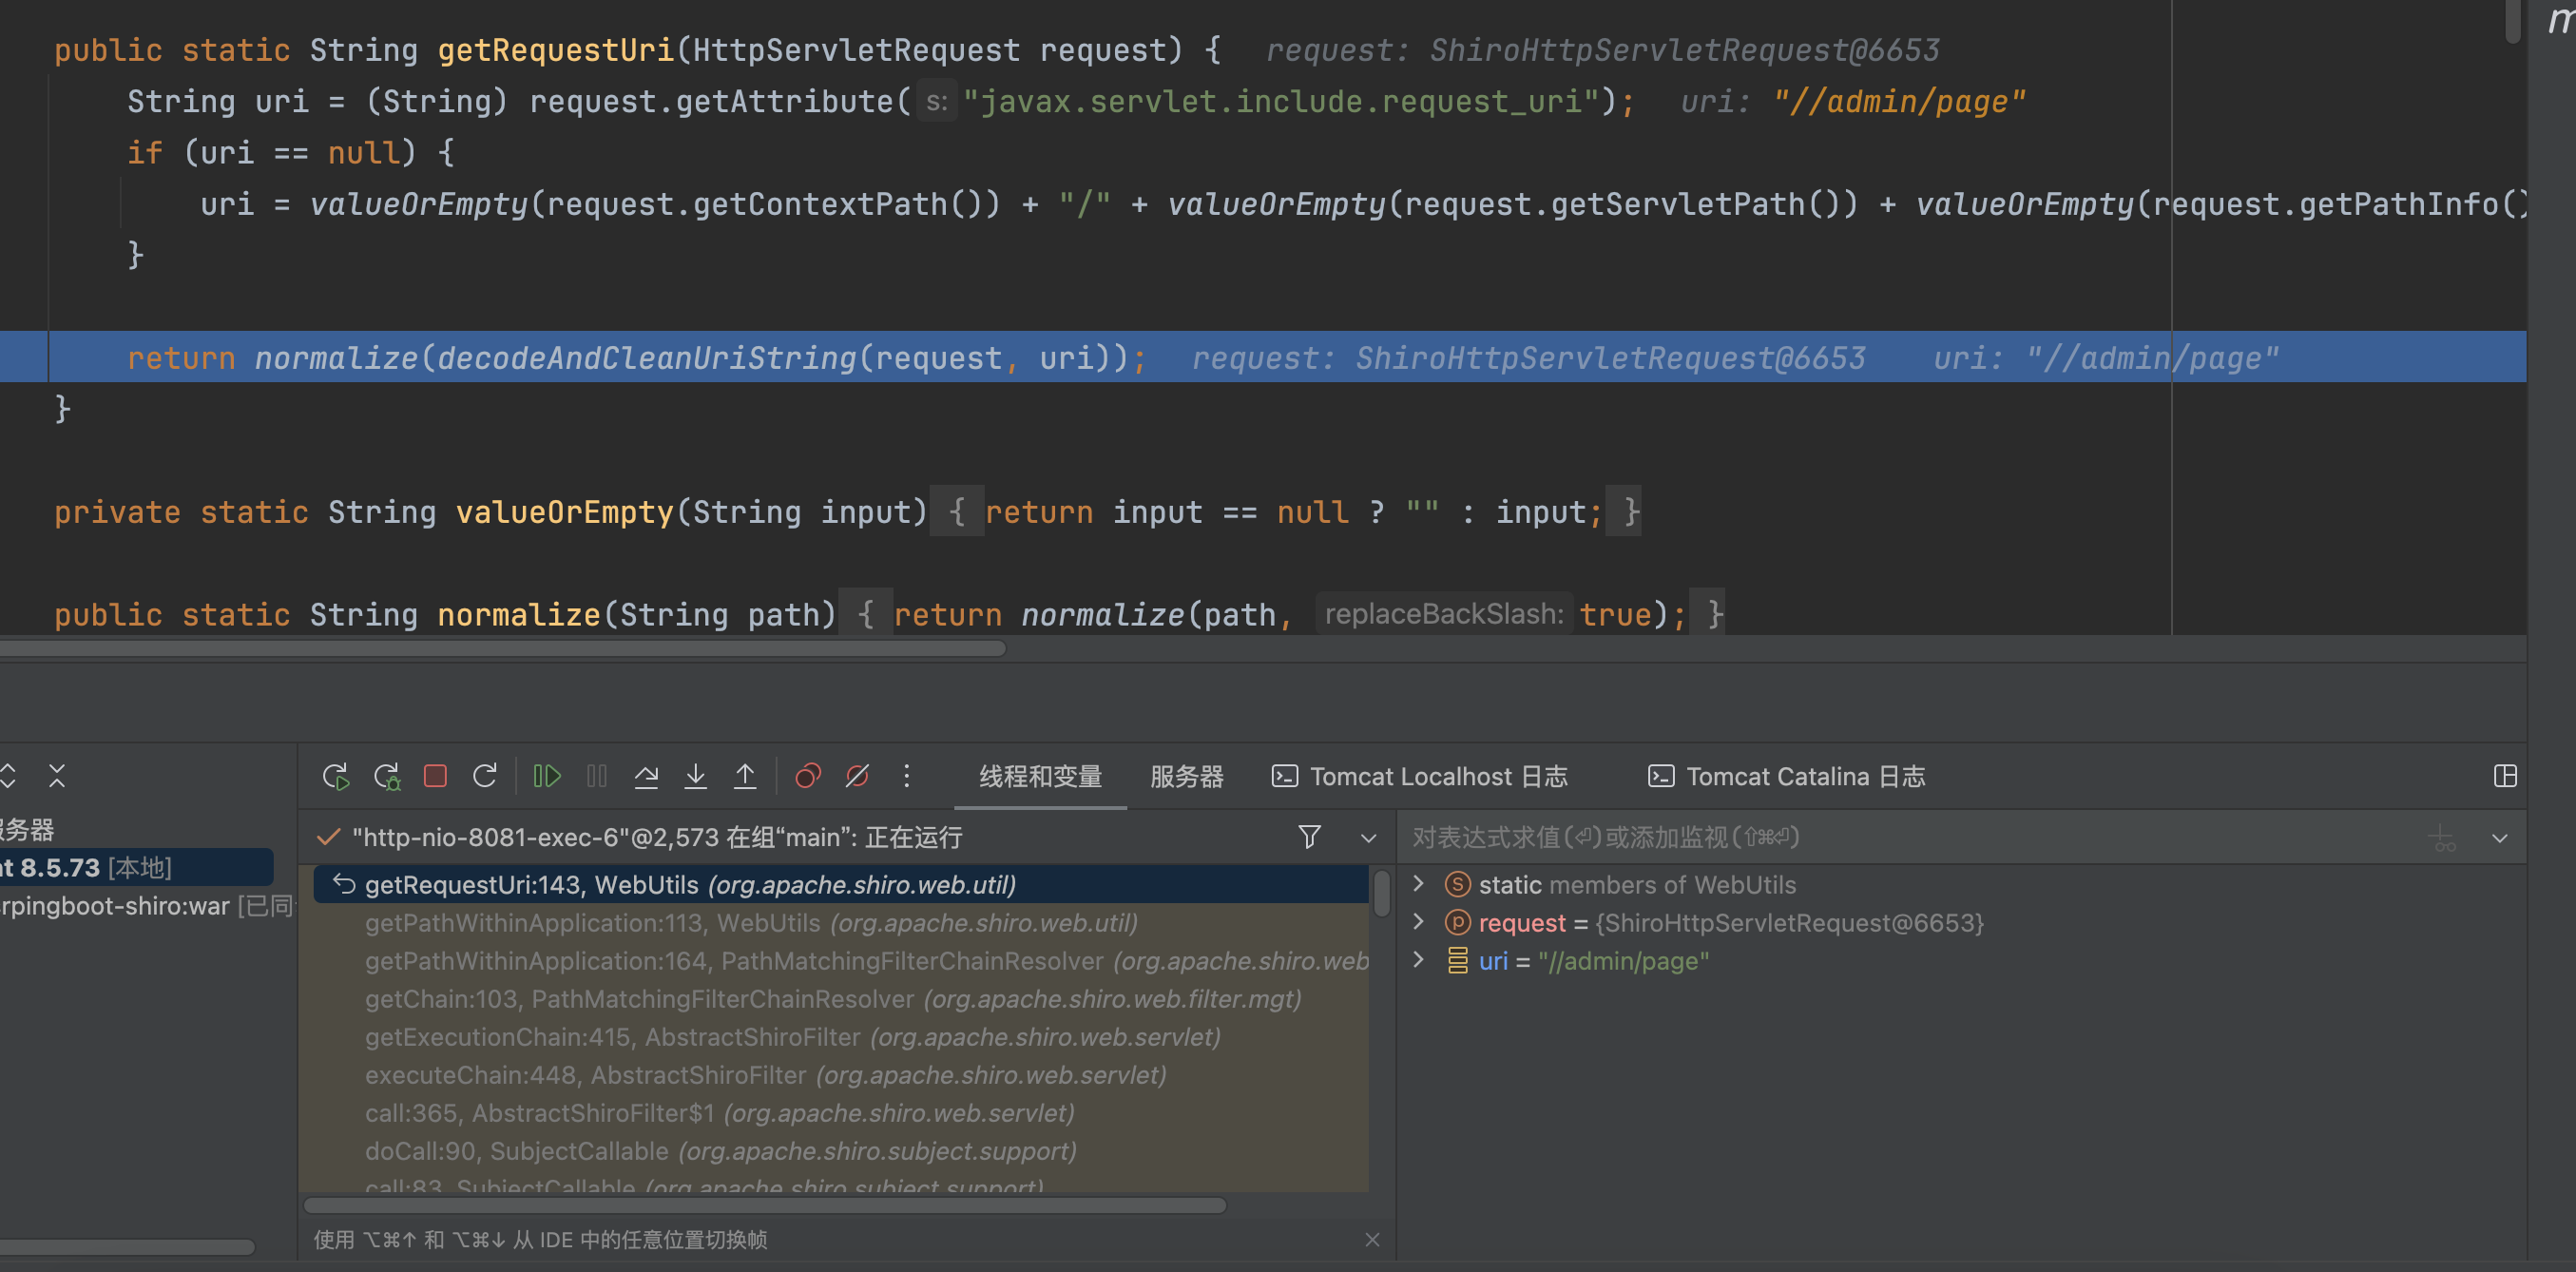
Task: Click the Rerun in debug mode icon
Action: click(x=387, y=776)
